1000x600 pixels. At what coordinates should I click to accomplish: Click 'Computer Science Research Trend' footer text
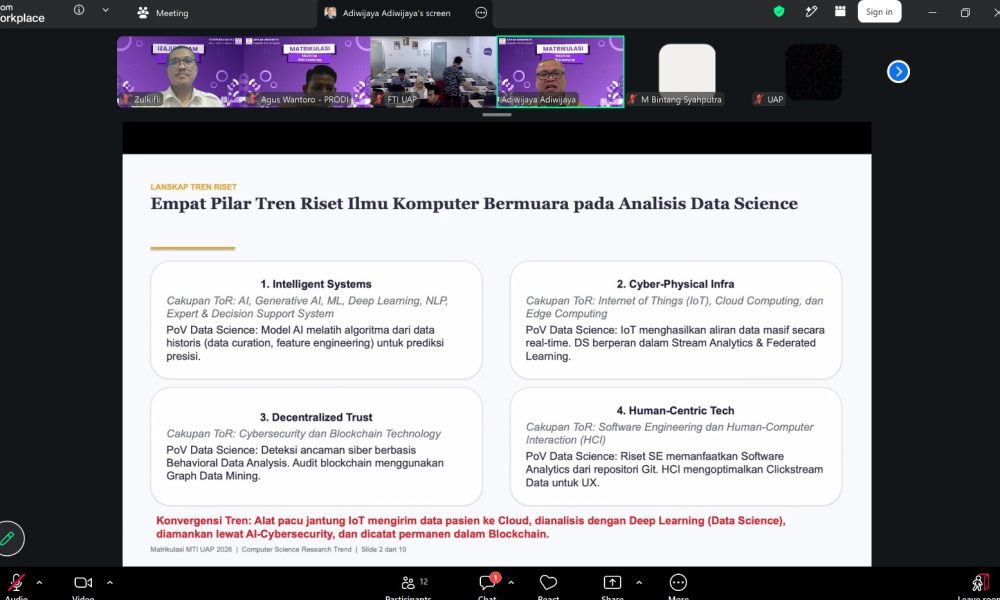[x=297, y=550]
